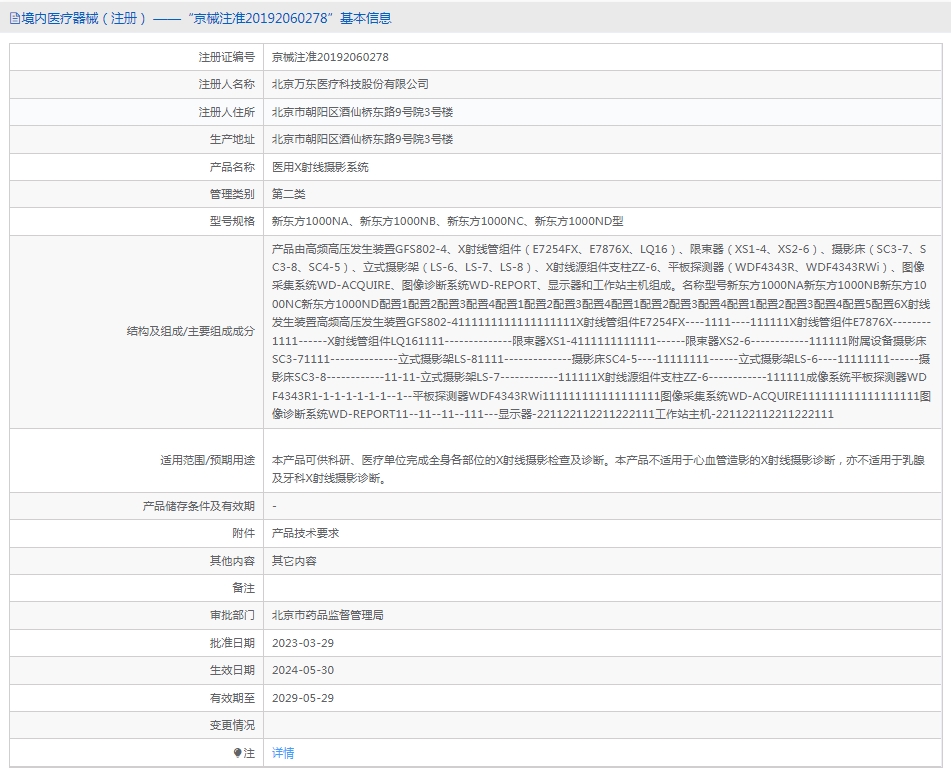Image resolution: width=951 pixels, height=775 pixels.
Task: Click the model spec value 新东方1000NA…
Action: (448, 221)
